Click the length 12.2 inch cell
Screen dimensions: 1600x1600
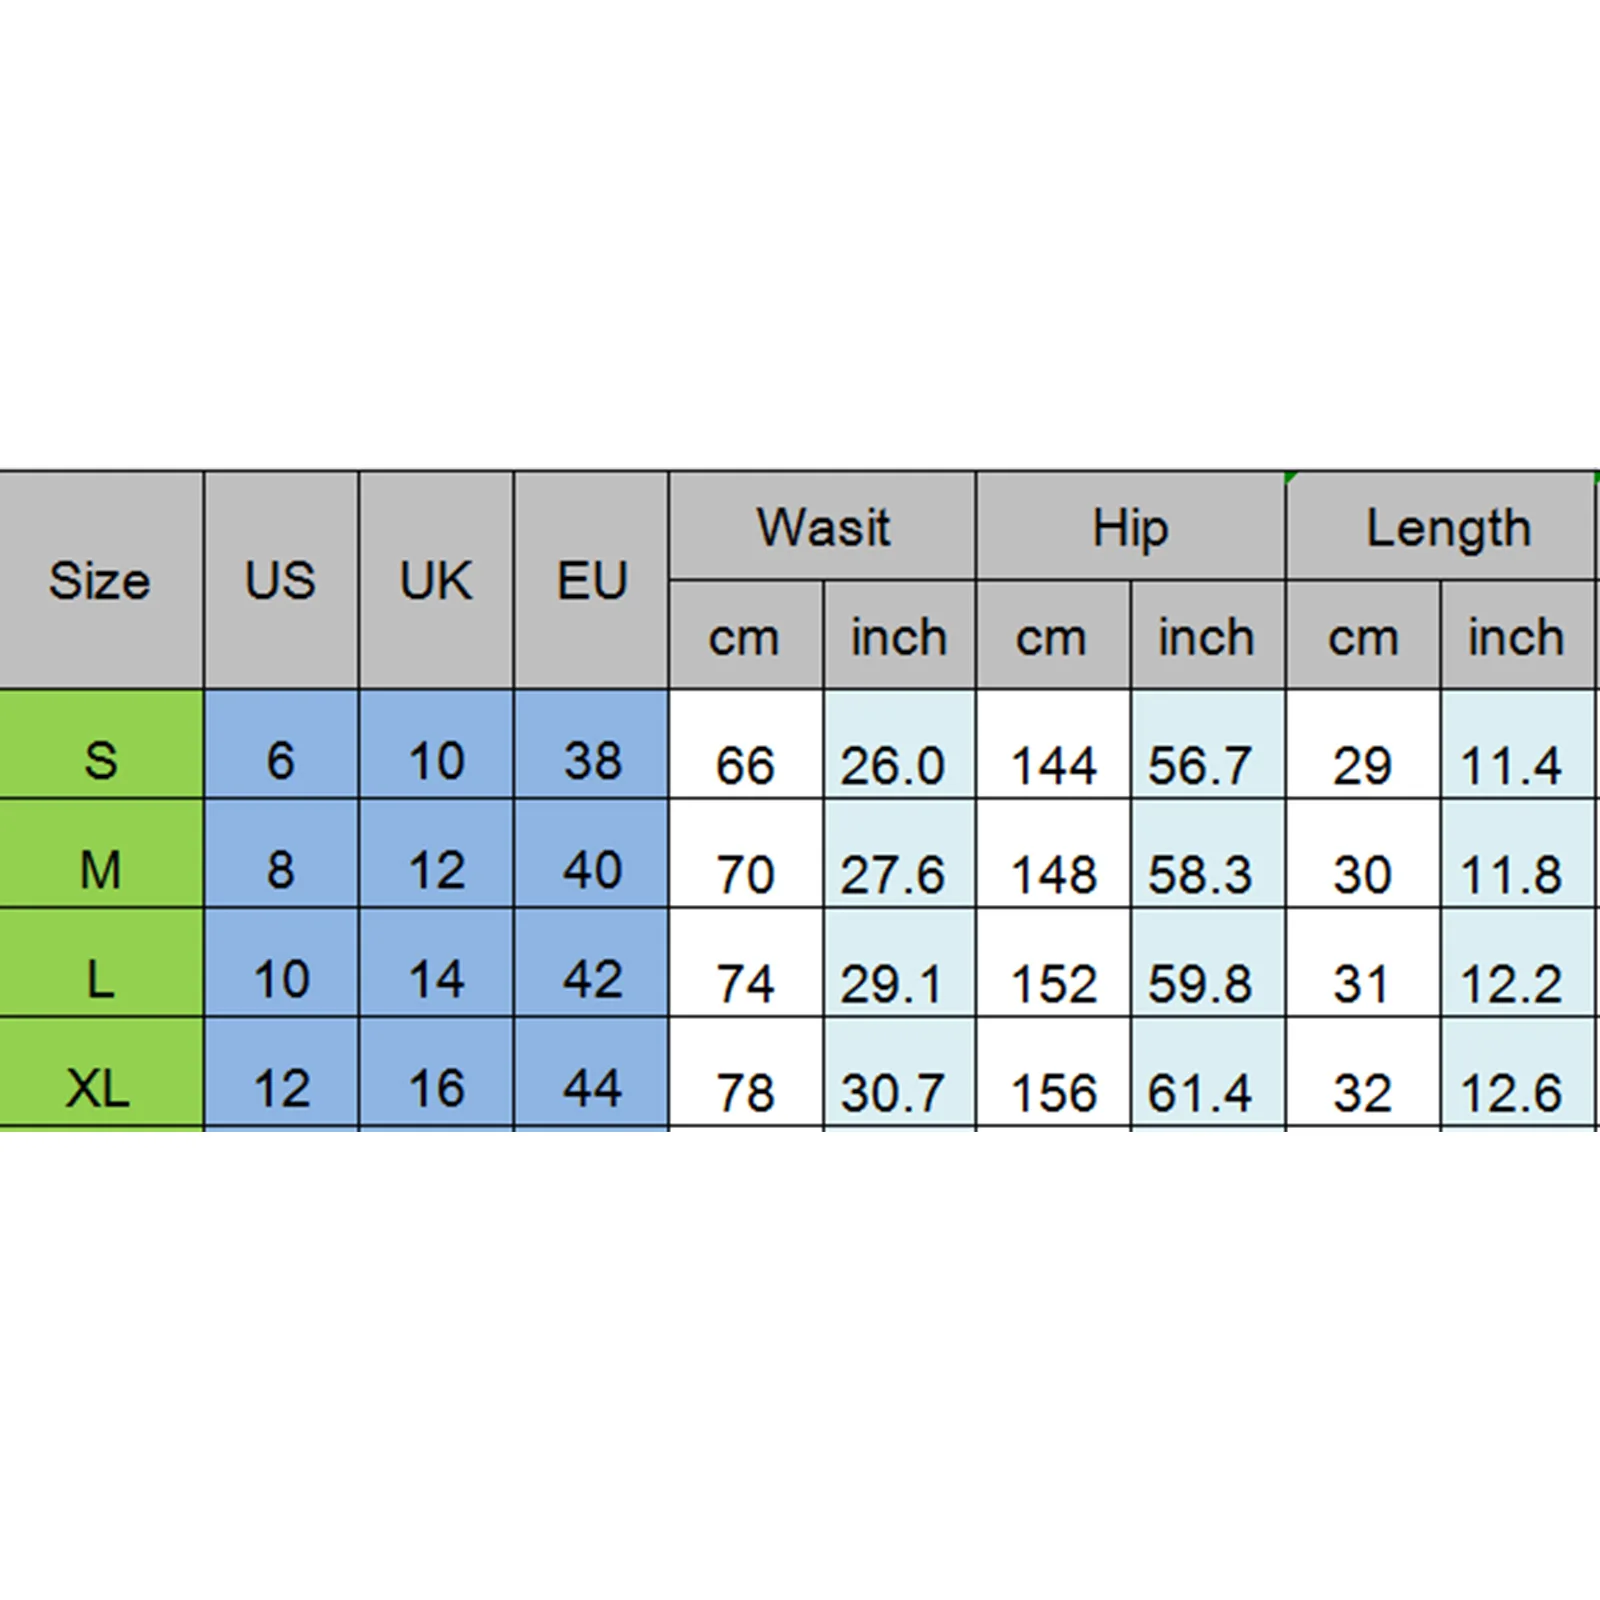1516,983
